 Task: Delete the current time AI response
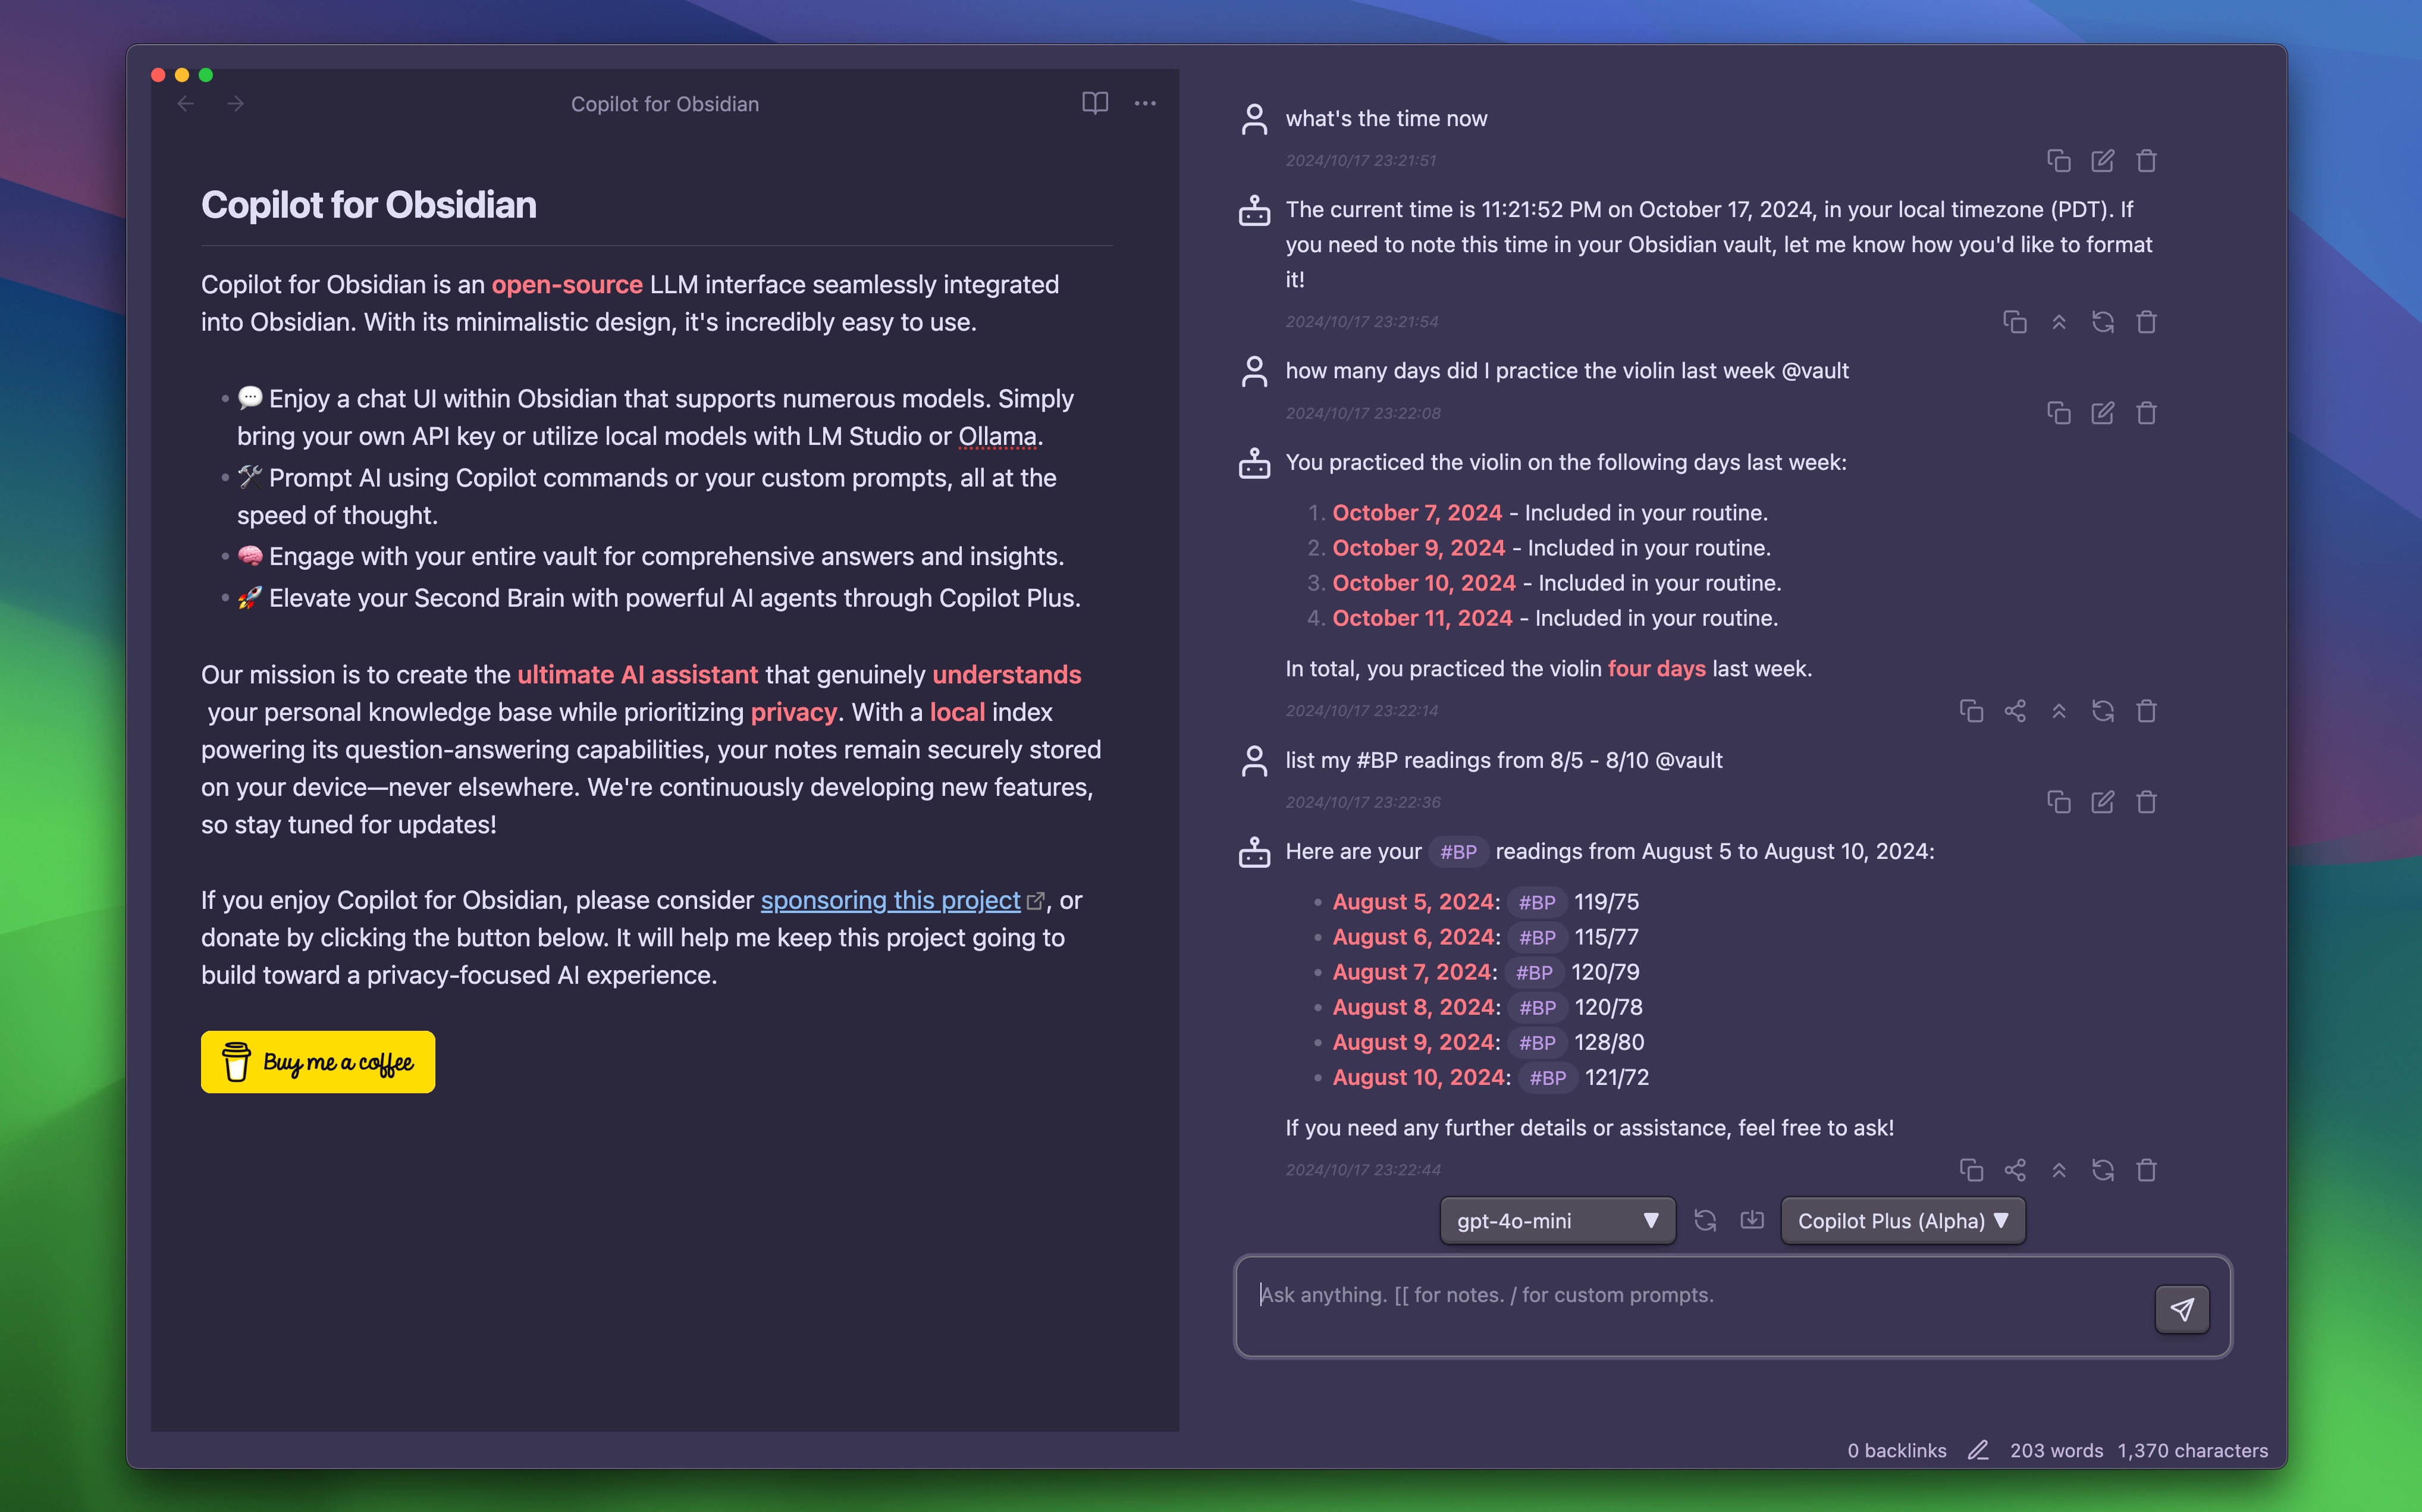tap(2146, 322)
